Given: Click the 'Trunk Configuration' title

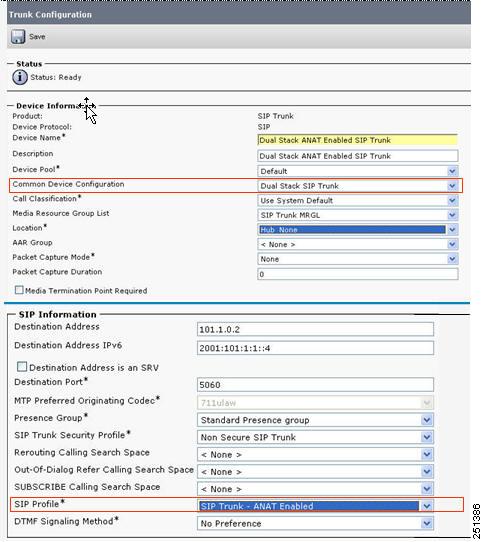Looking at the screenshot, I should click(50, 15).
